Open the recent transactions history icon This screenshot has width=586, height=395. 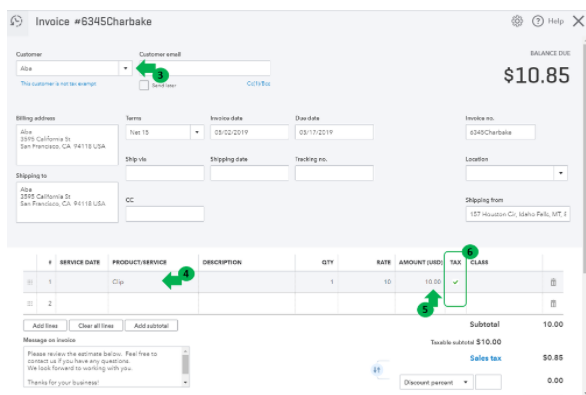[16, 21]
